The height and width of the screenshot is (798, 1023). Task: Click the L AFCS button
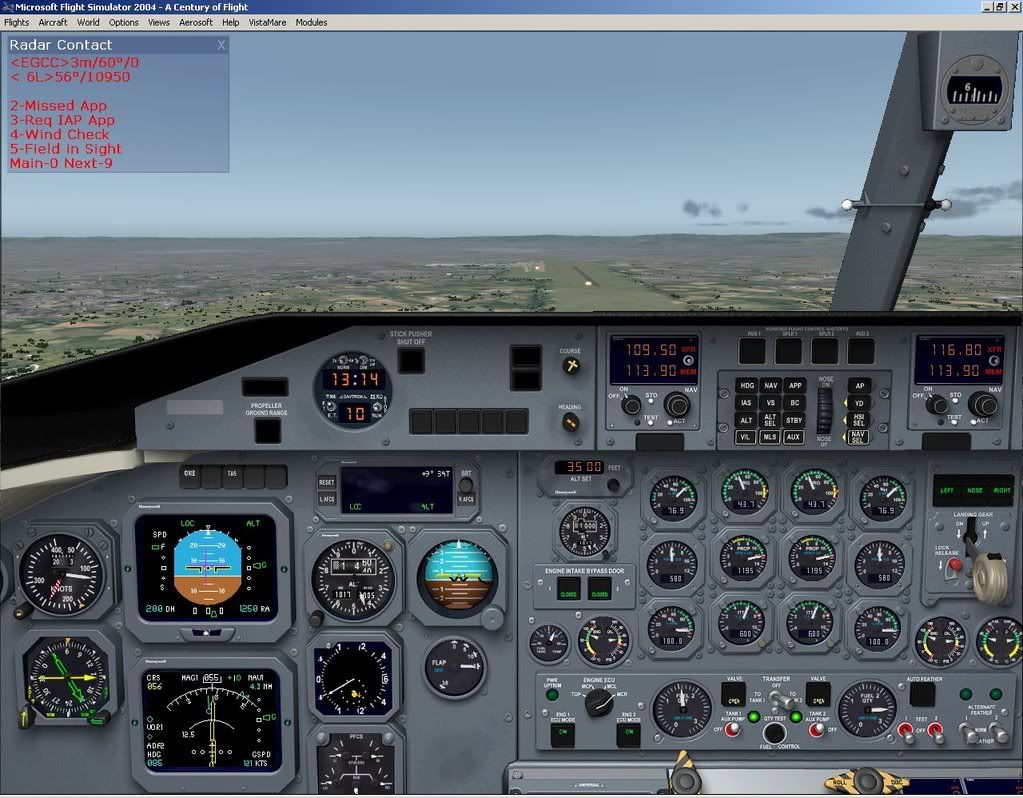326,499
